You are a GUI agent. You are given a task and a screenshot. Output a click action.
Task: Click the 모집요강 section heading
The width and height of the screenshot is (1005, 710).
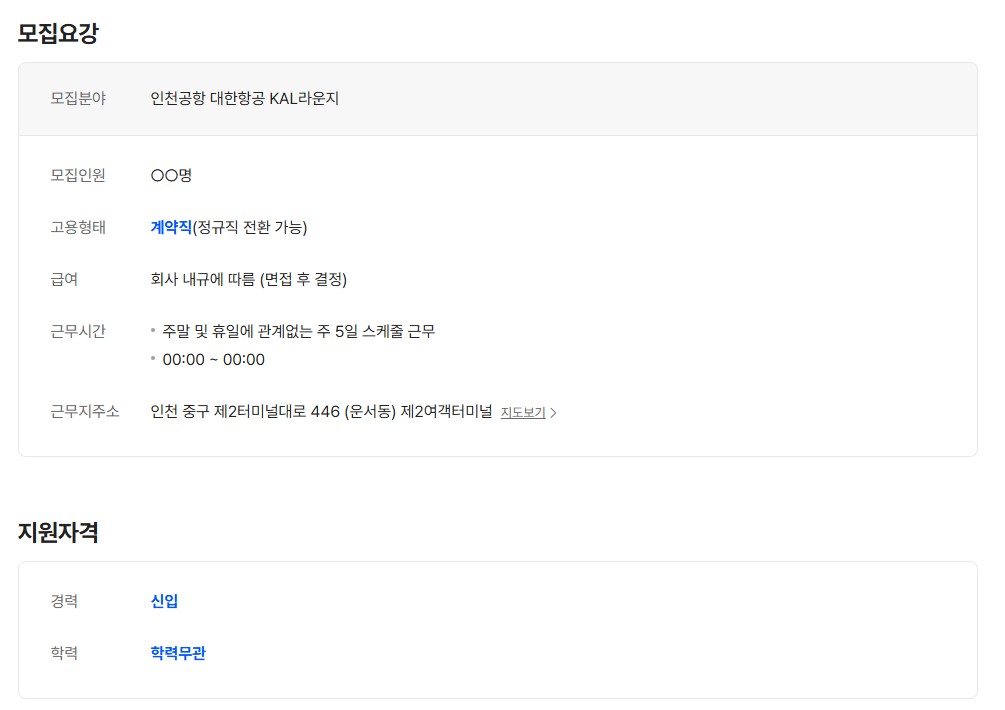point(58,33)
